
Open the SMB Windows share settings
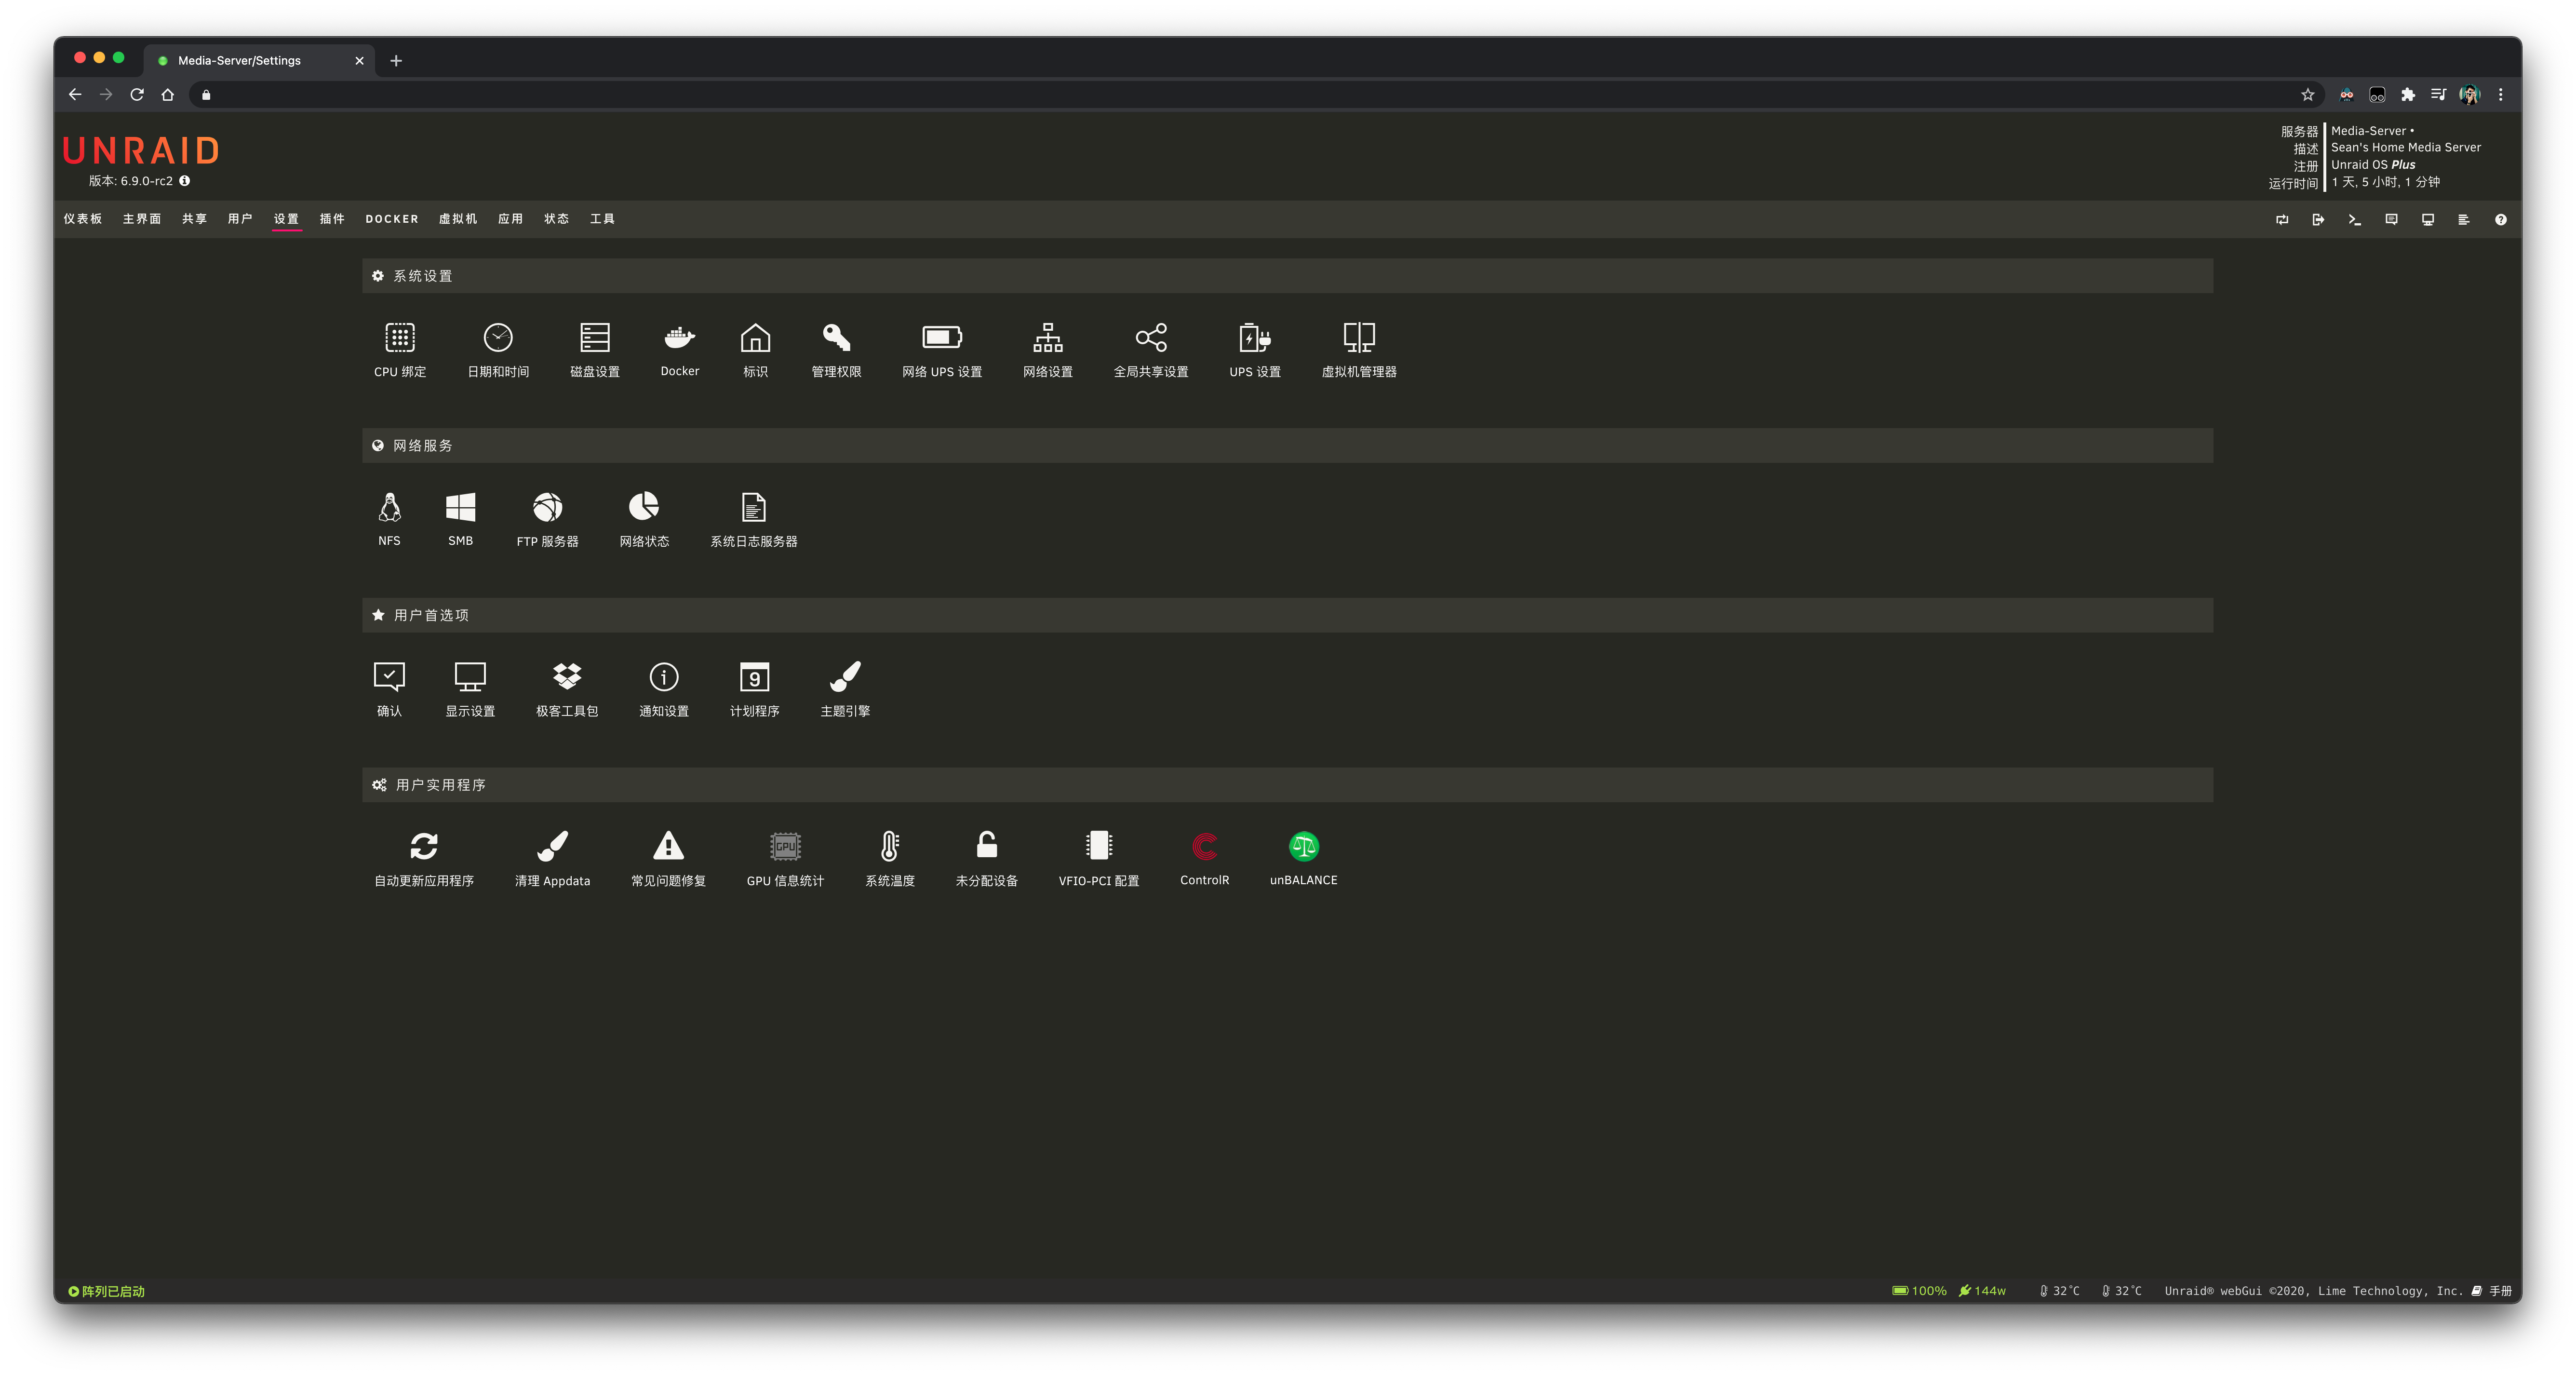pyautogui.click(x=460, y=508)
